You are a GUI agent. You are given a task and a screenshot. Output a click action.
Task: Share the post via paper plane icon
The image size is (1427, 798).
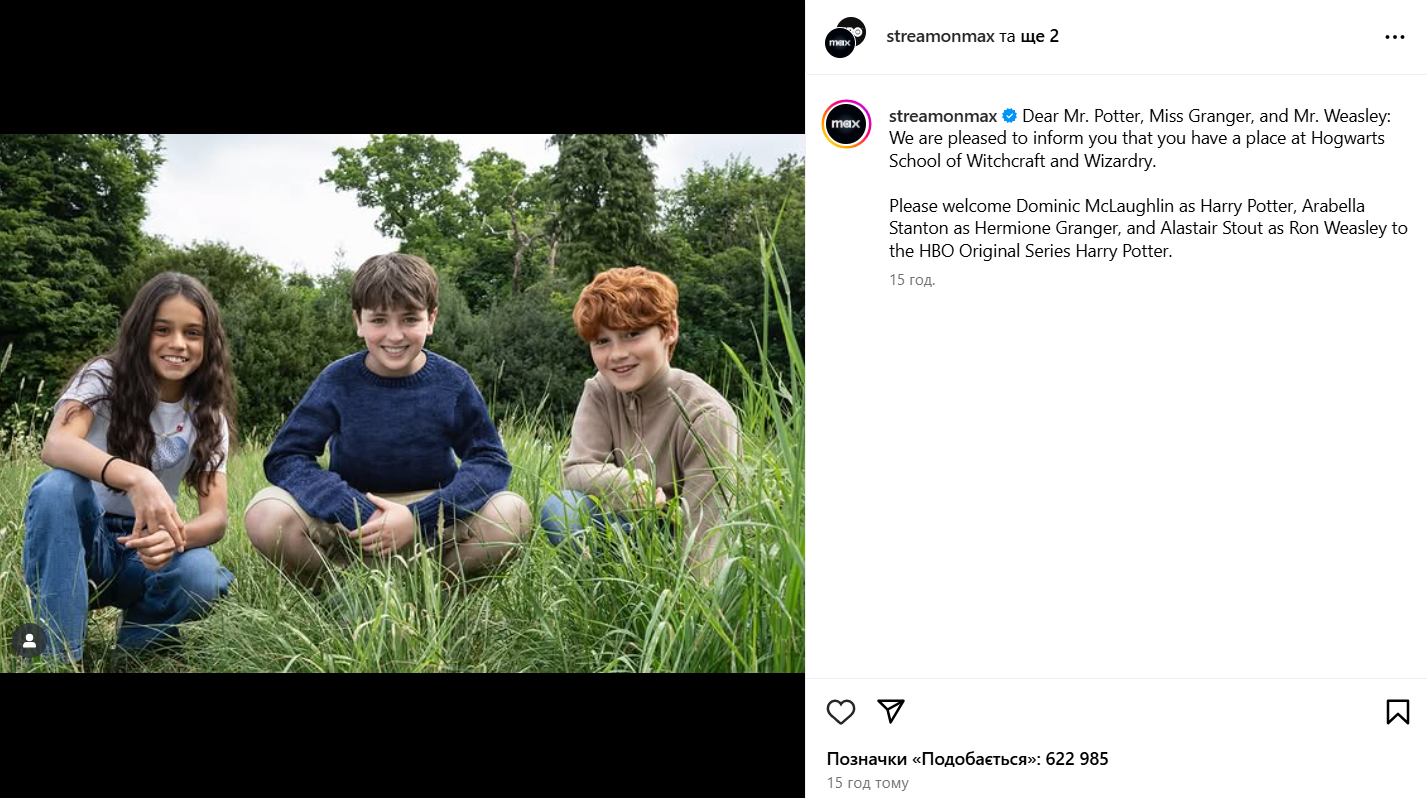point(891,711)
